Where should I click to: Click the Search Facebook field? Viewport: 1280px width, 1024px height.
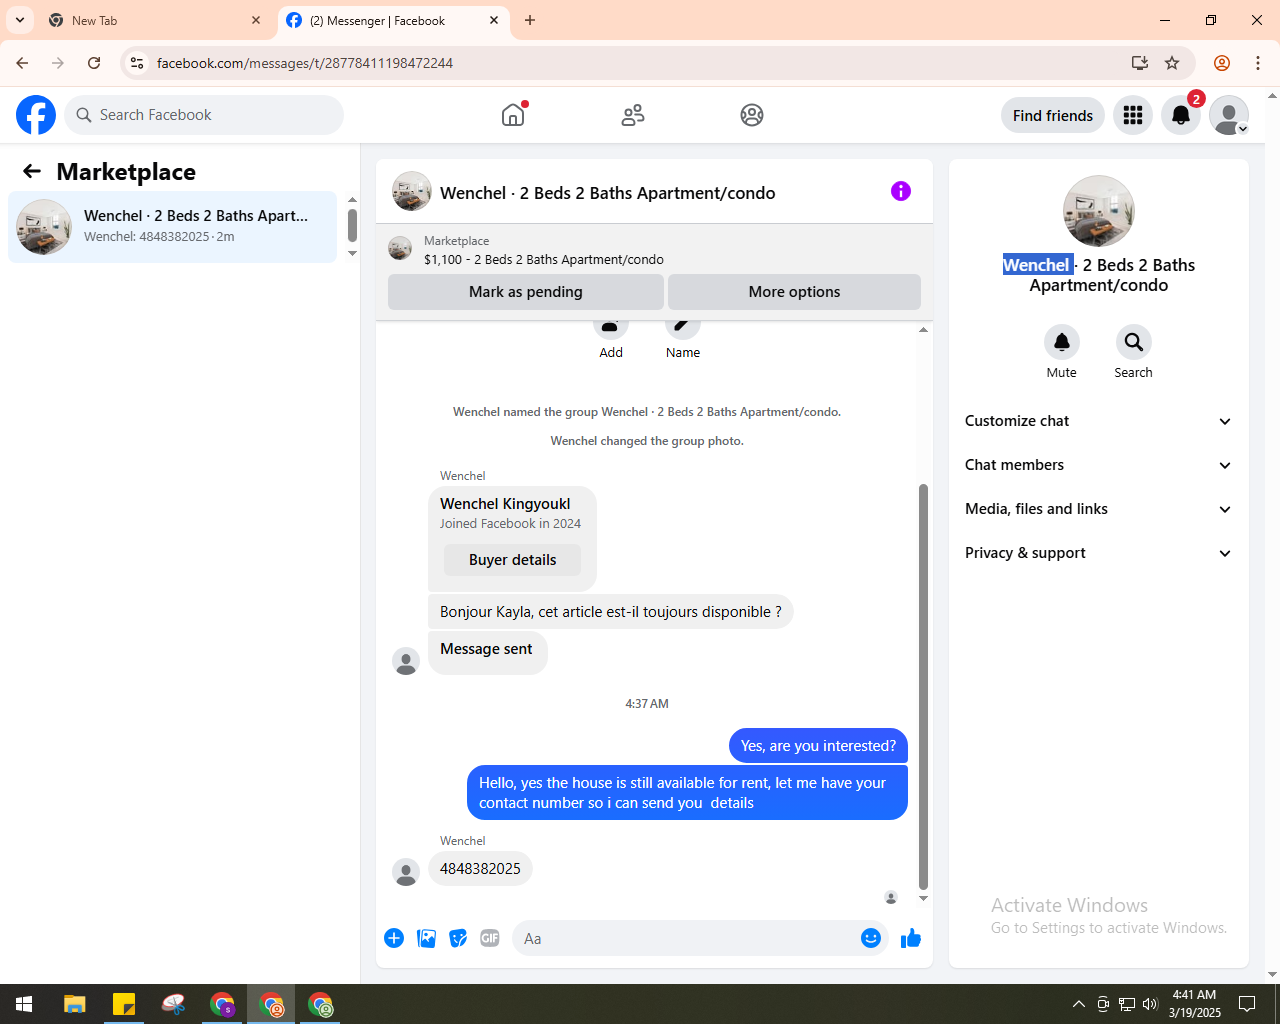coord(204,115)
